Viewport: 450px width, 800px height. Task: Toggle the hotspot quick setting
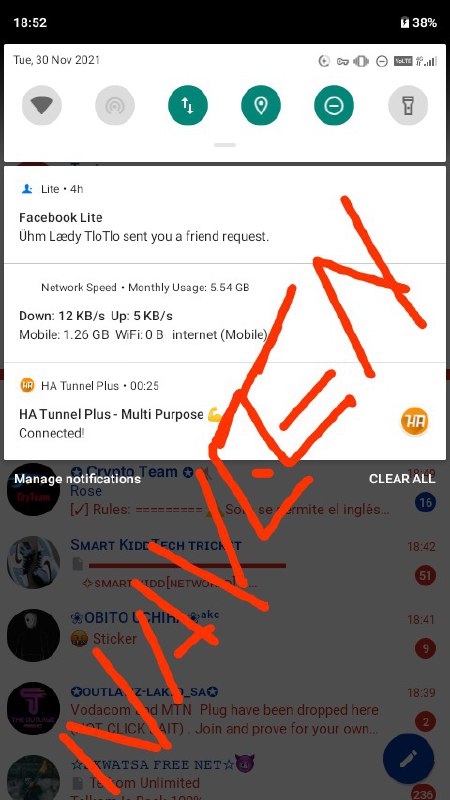click(x=115, y=106)
